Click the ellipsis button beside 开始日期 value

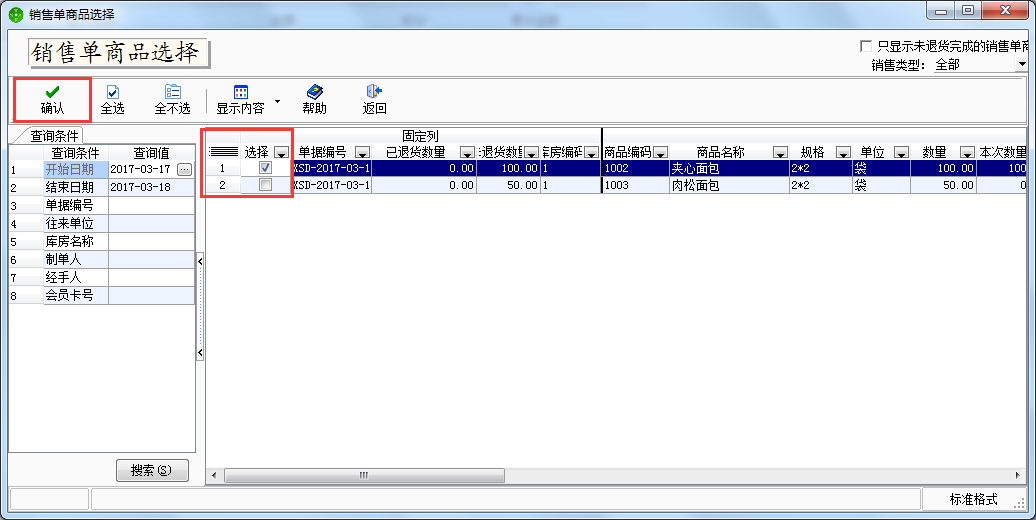coord(184,170)
